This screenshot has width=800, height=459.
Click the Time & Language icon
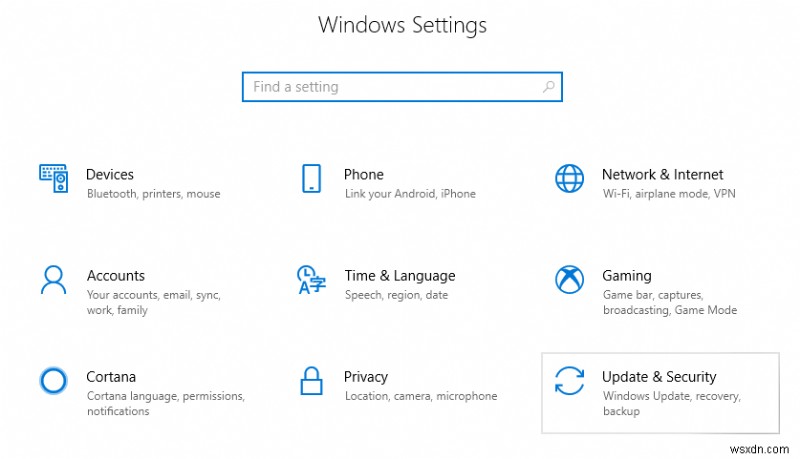pyautogui.click(x=311, y=279)
